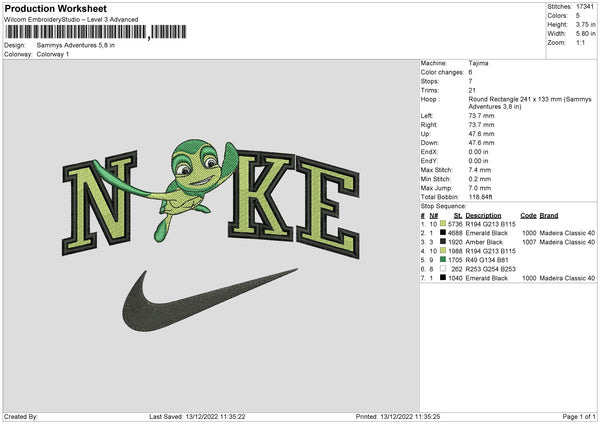Click the Colors value 5
This screenshot has height=424, width=600.
pyautogui.click(x=578, y=16)
